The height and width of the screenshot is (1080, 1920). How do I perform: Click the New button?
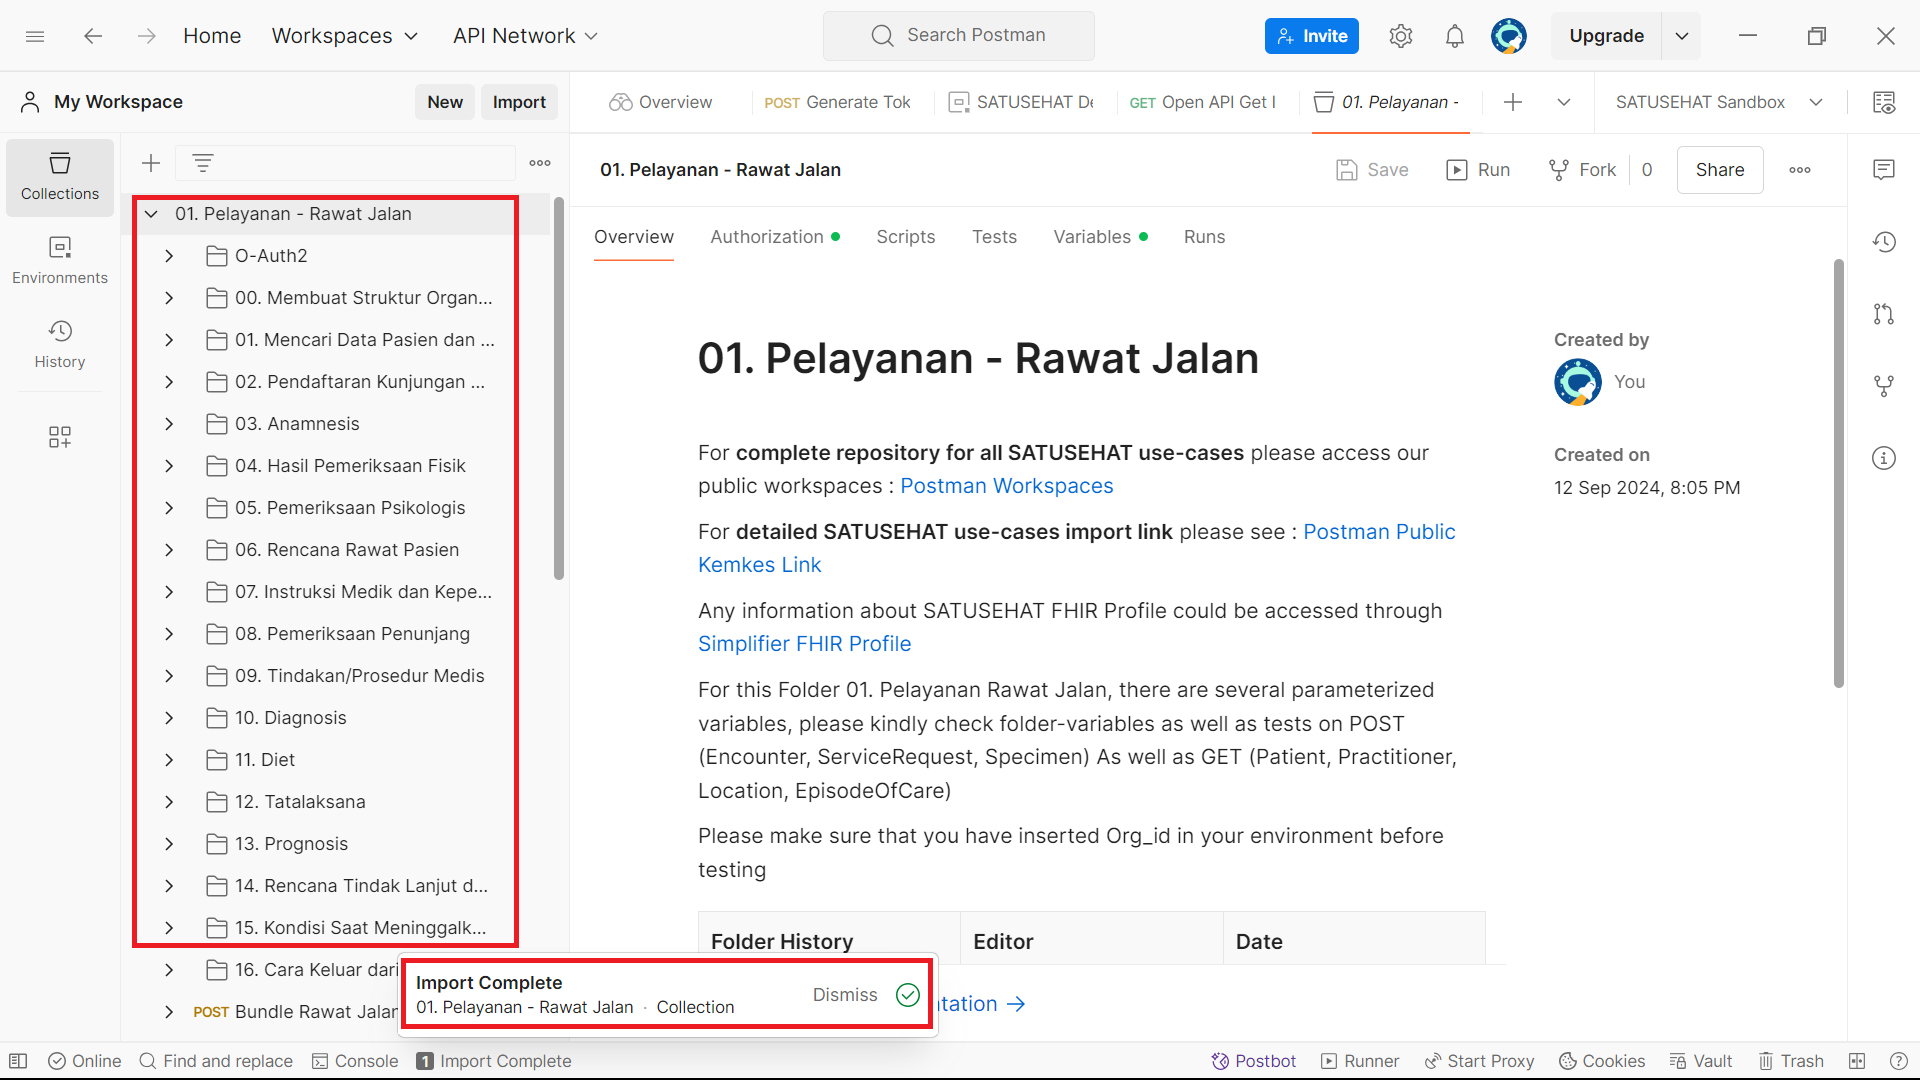[x=445, y=102]
